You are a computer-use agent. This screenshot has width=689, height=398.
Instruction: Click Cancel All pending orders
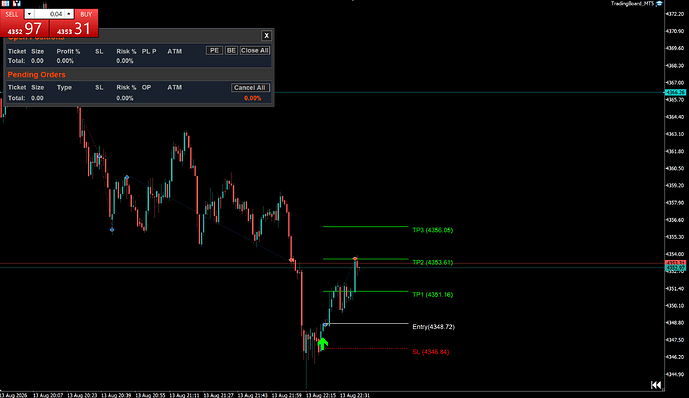[x=250, y=87]
